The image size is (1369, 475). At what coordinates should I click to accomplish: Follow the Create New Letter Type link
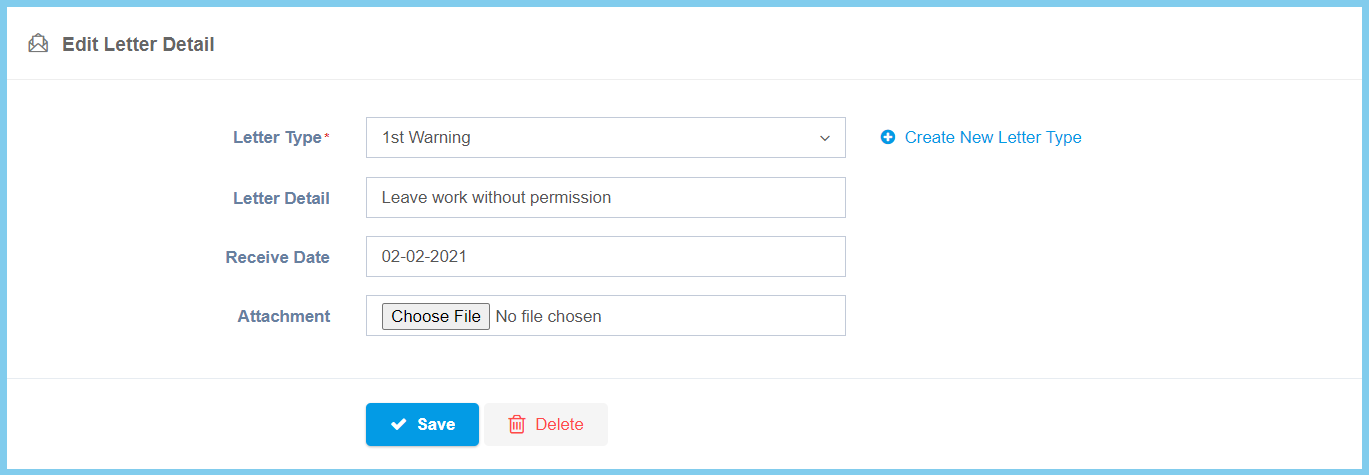click(992, 138)
